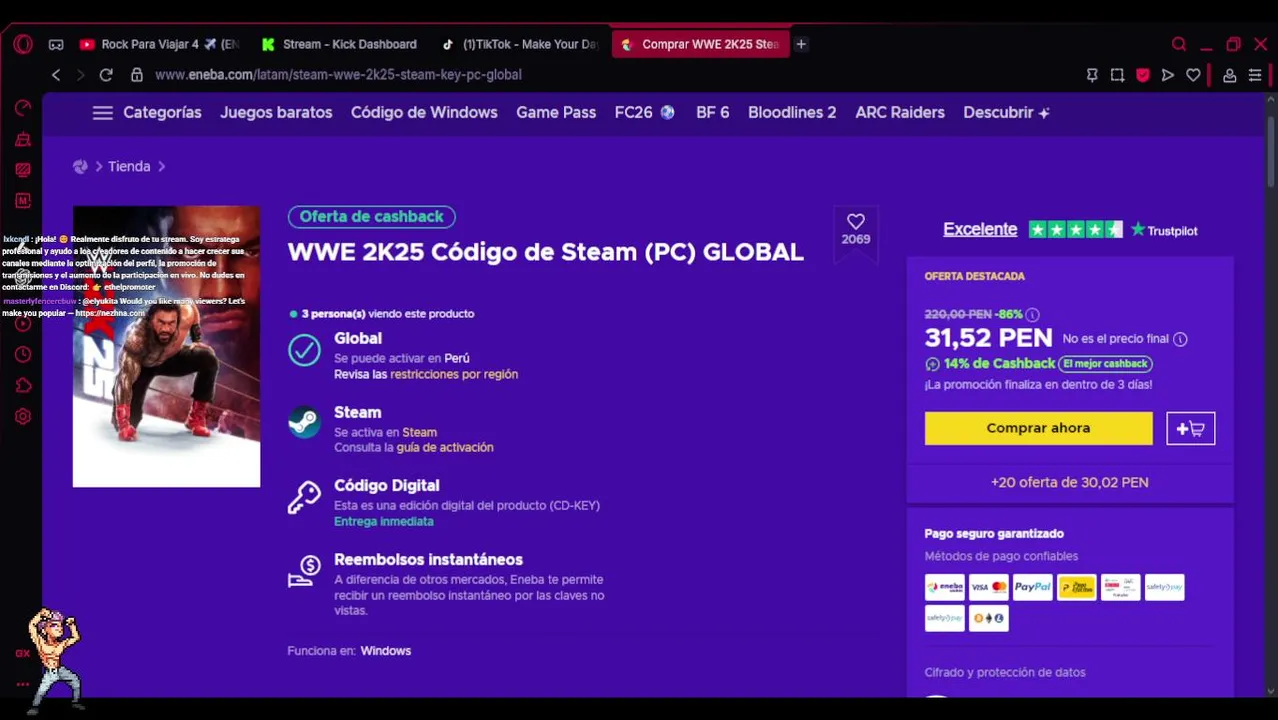Open 'restricciones por región' link
Viewport: 1278px width, 720px height.
[454, 374]
